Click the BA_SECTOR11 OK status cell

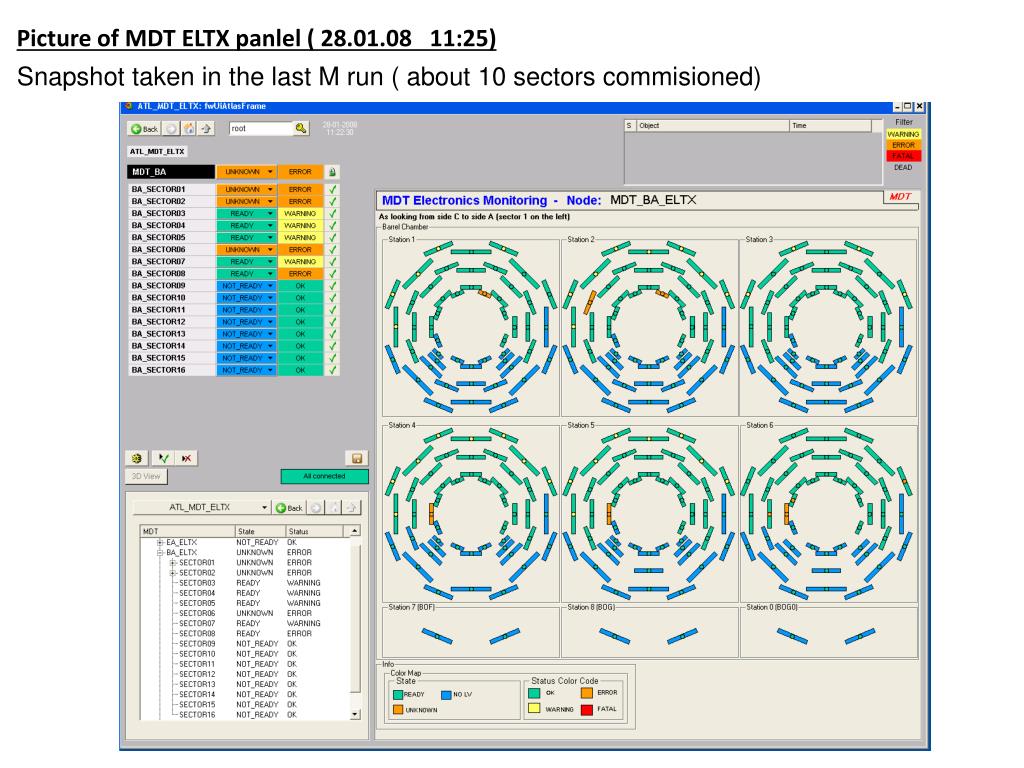point(300,310)
